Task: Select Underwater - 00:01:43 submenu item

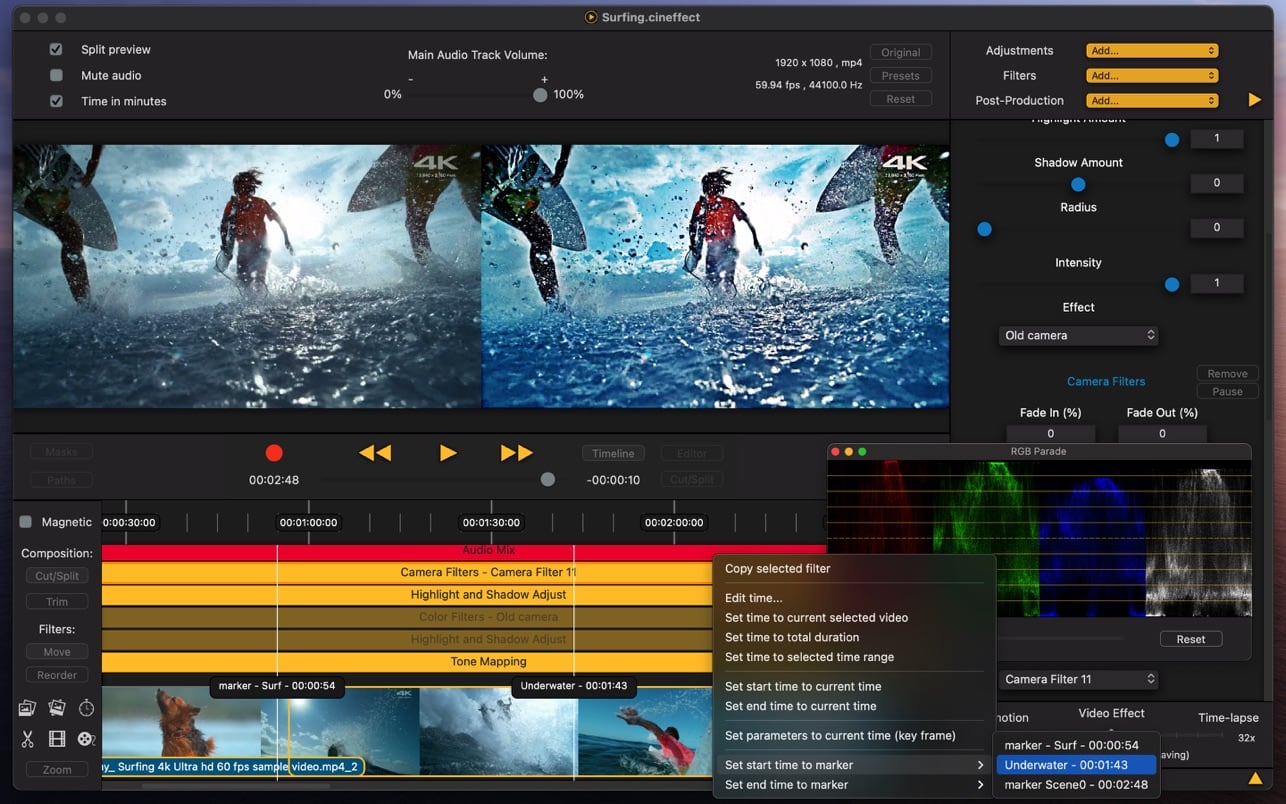Action: [x=1076, y=765]
